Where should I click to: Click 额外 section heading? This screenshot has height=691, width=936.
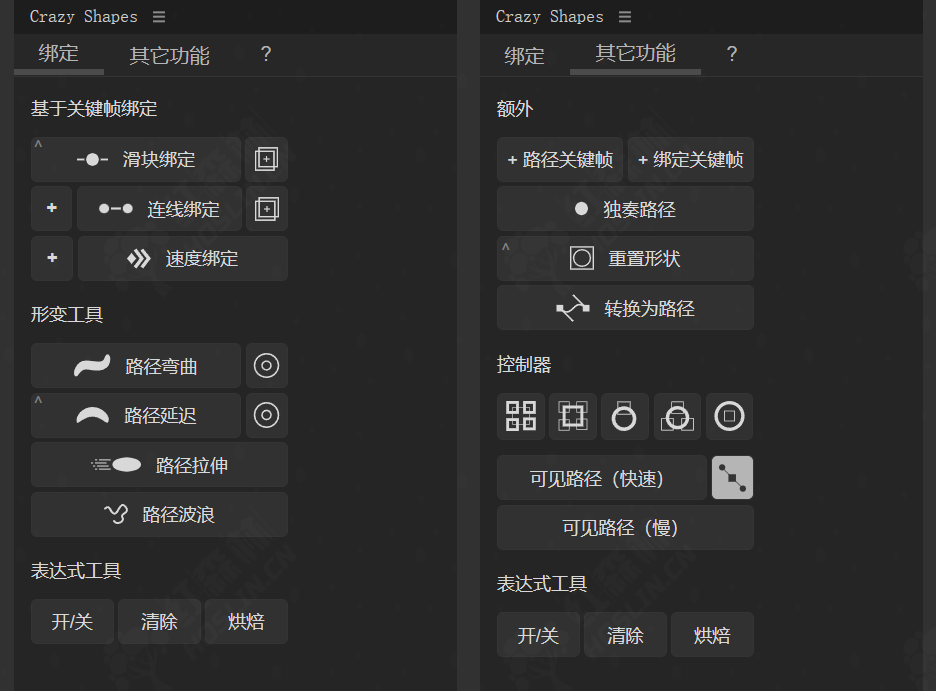click(x=515, y=109)
